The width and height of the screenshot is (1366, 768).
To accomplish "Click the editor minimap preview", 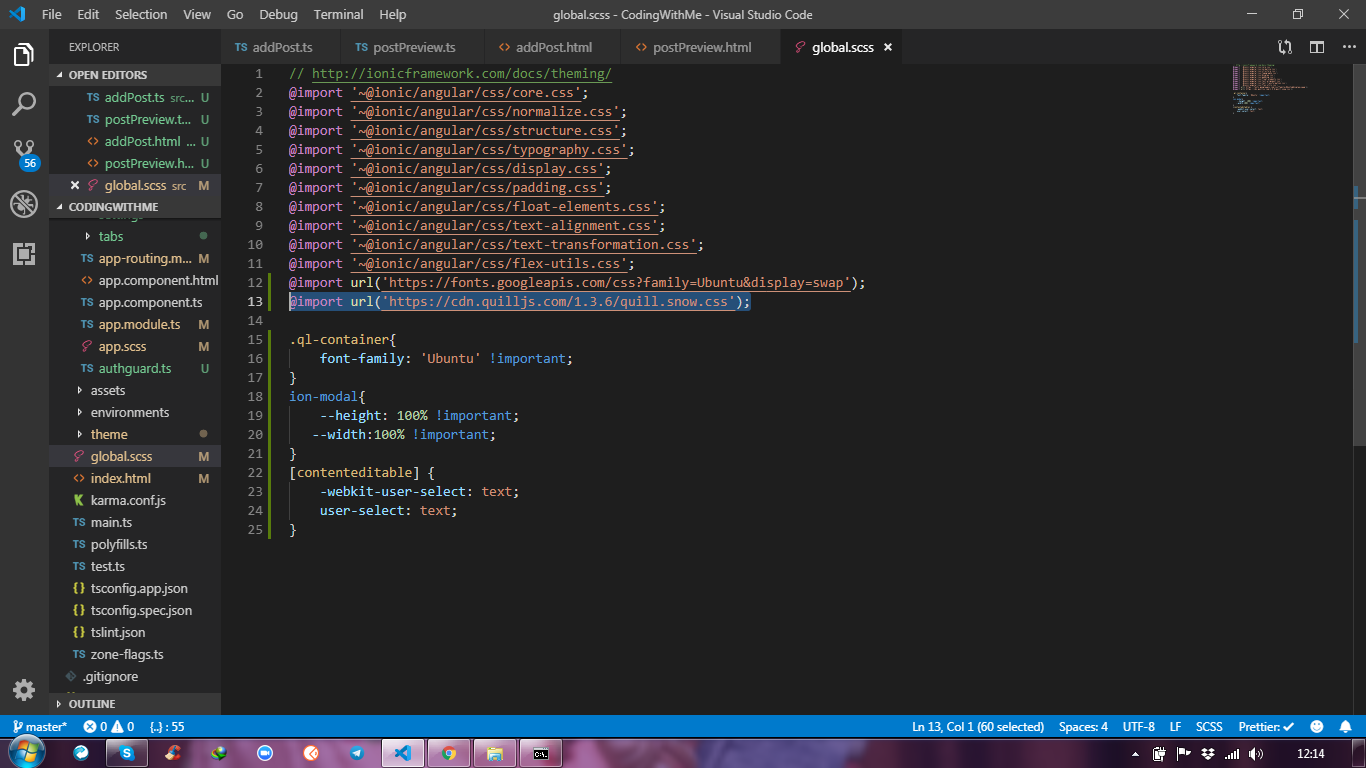I will pyautogui.click(x=1290, y=90).
